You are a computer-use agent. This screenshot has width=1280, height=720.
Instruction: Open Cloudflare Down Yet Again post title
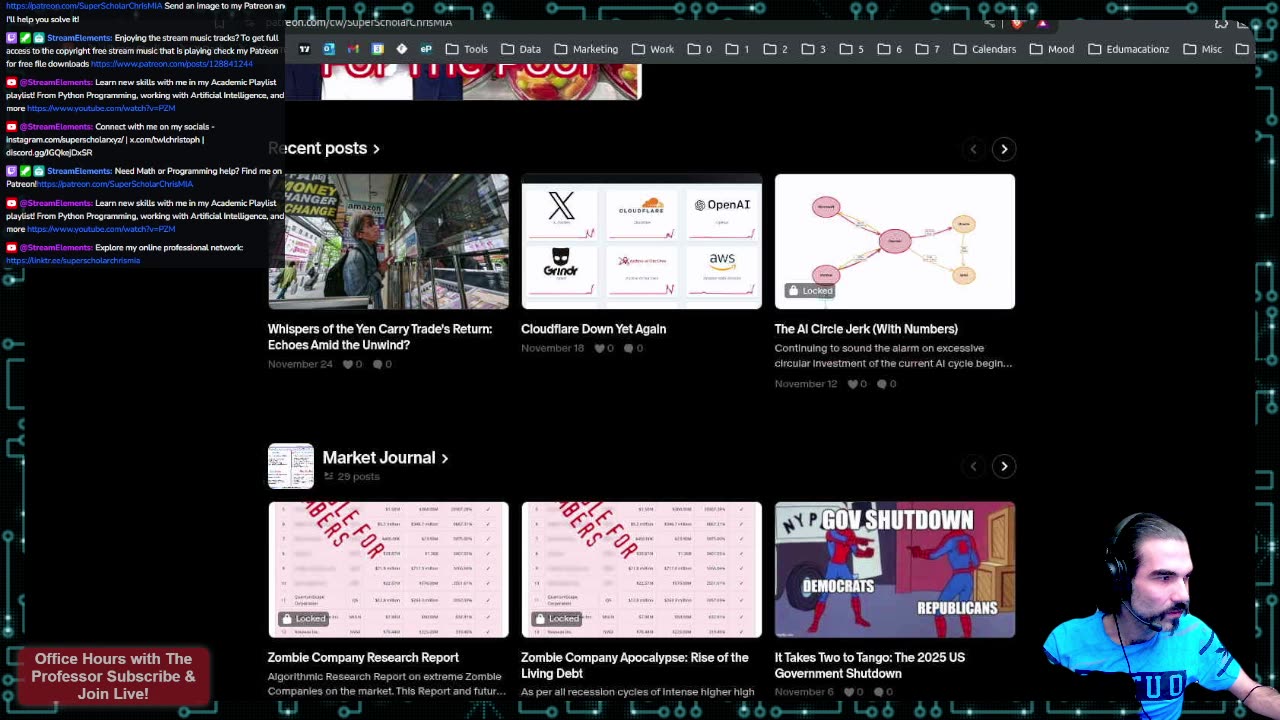(x=593, y=329)
